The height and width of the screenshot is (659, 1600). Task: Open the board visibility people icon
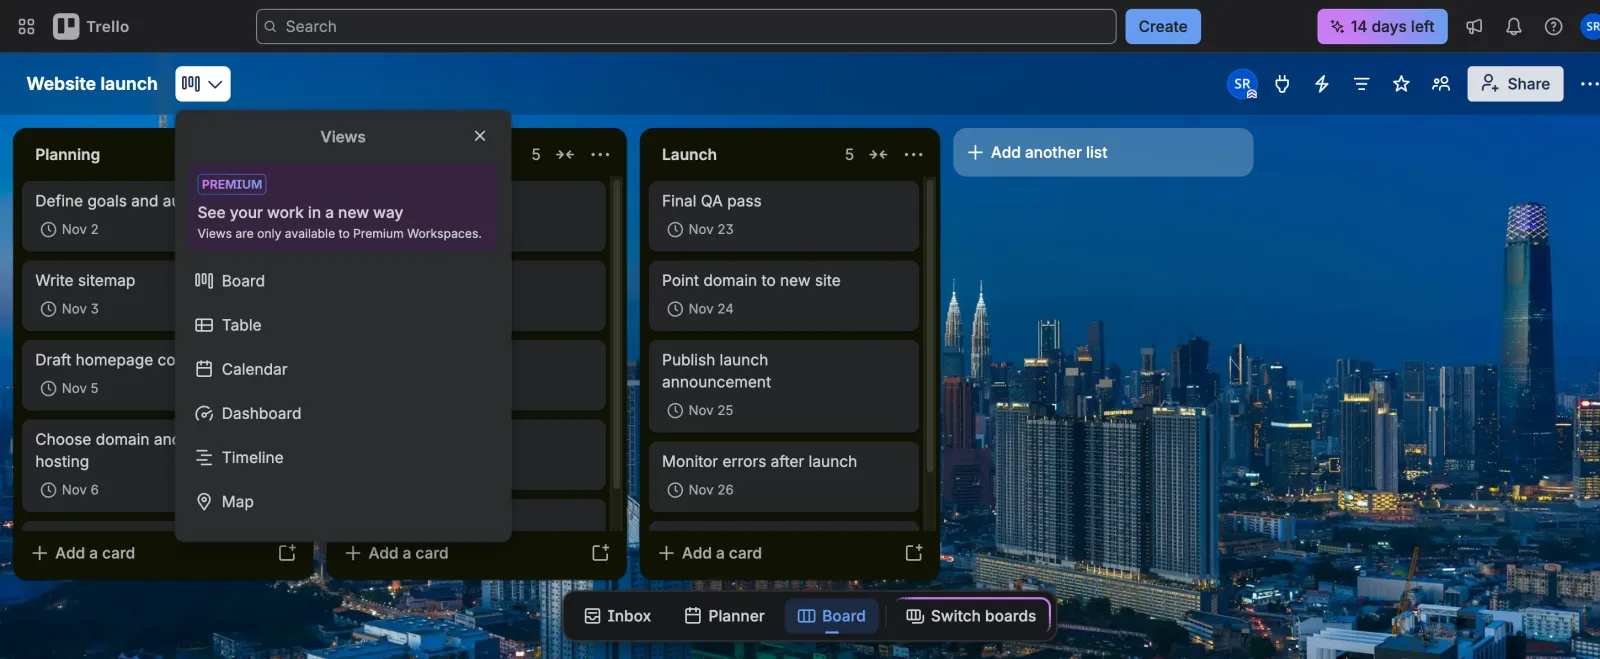tap(1441, 84)
